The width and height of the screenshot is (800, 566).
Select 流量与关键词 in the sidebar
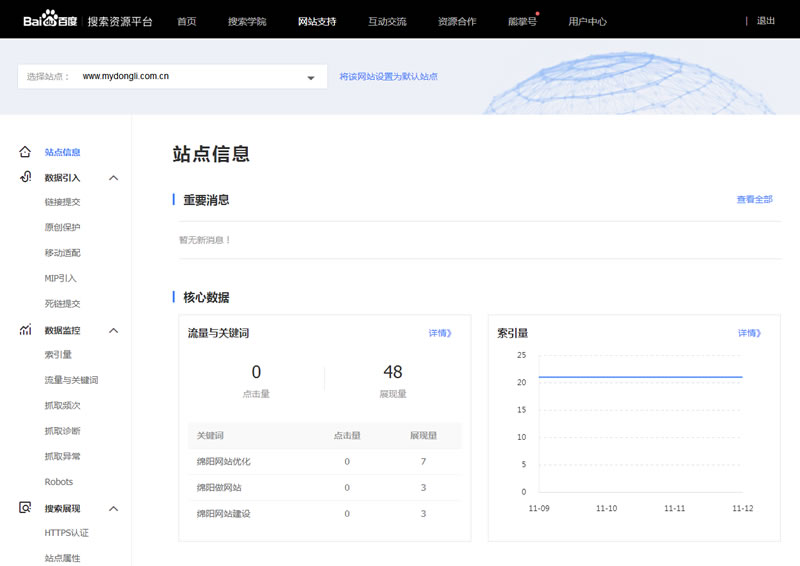(71, 380)
